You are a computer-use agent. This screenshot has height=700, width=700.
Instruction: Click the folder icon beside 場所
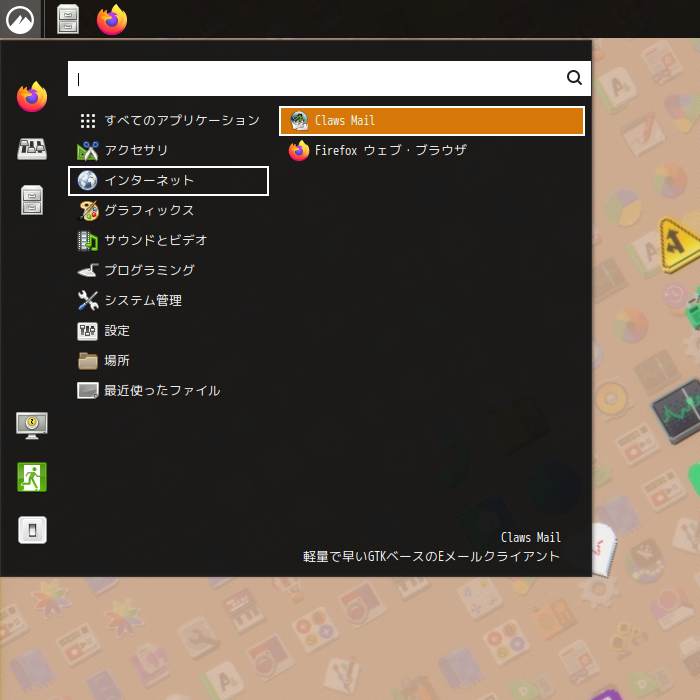click(x=88, y=361)
